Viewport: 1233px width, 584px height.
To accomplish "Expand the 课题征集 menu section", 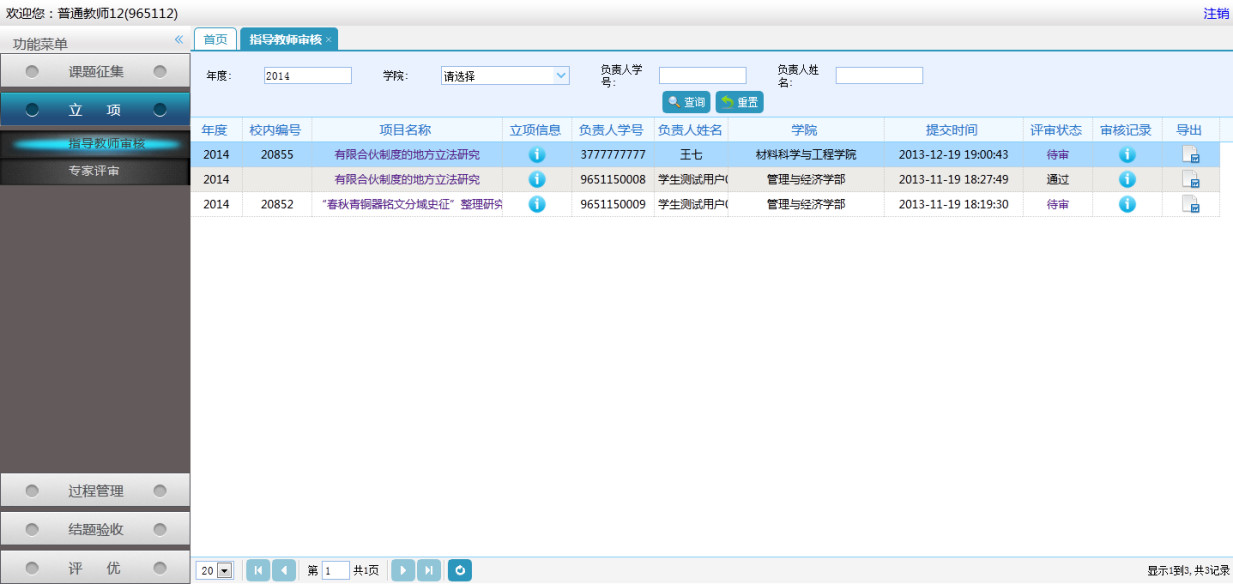I will (x=95, y=72).
